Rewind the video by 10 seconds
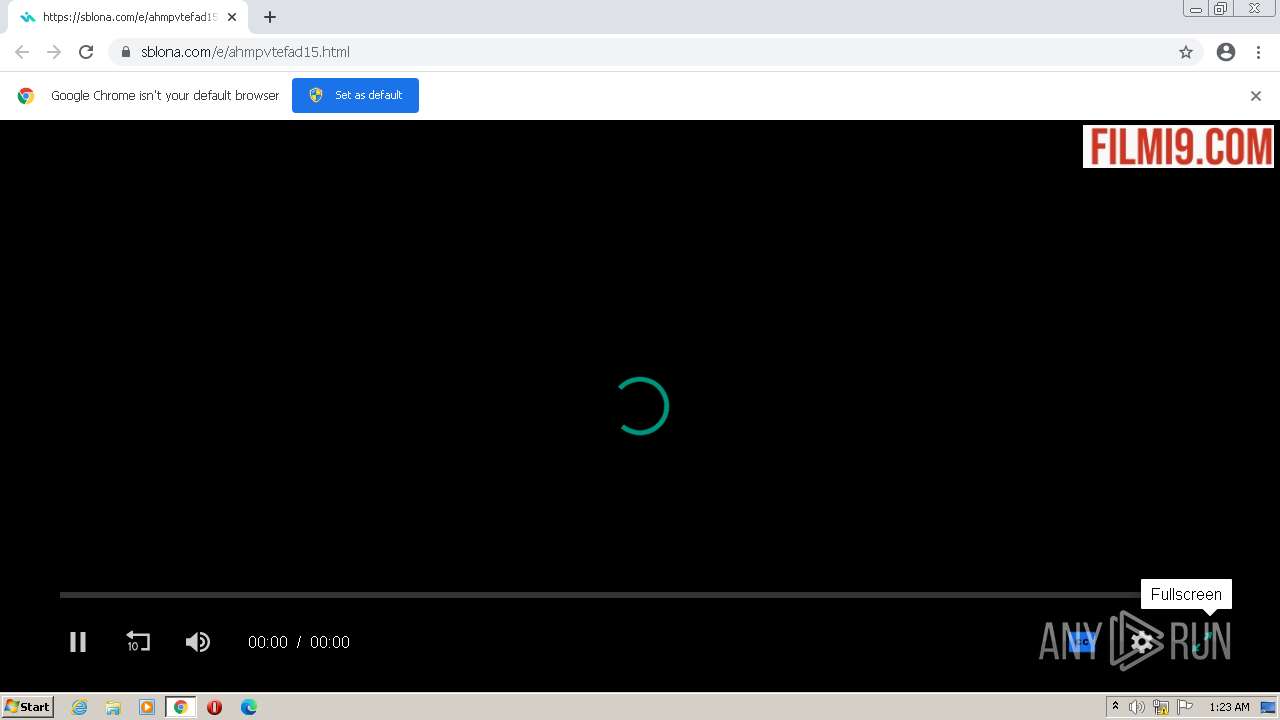Viewport: 1280px width, 720px height. 138,642
